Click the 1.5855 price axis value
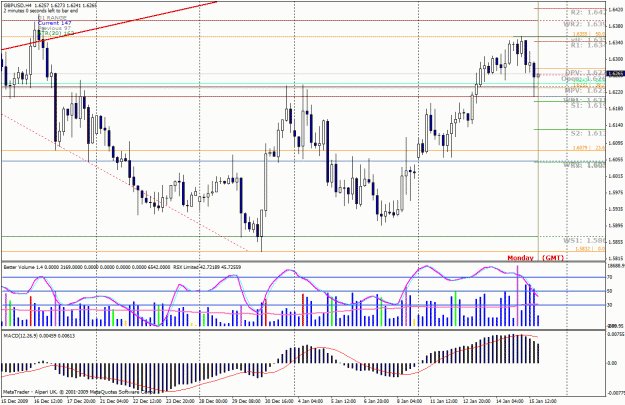 click(615, 242)
